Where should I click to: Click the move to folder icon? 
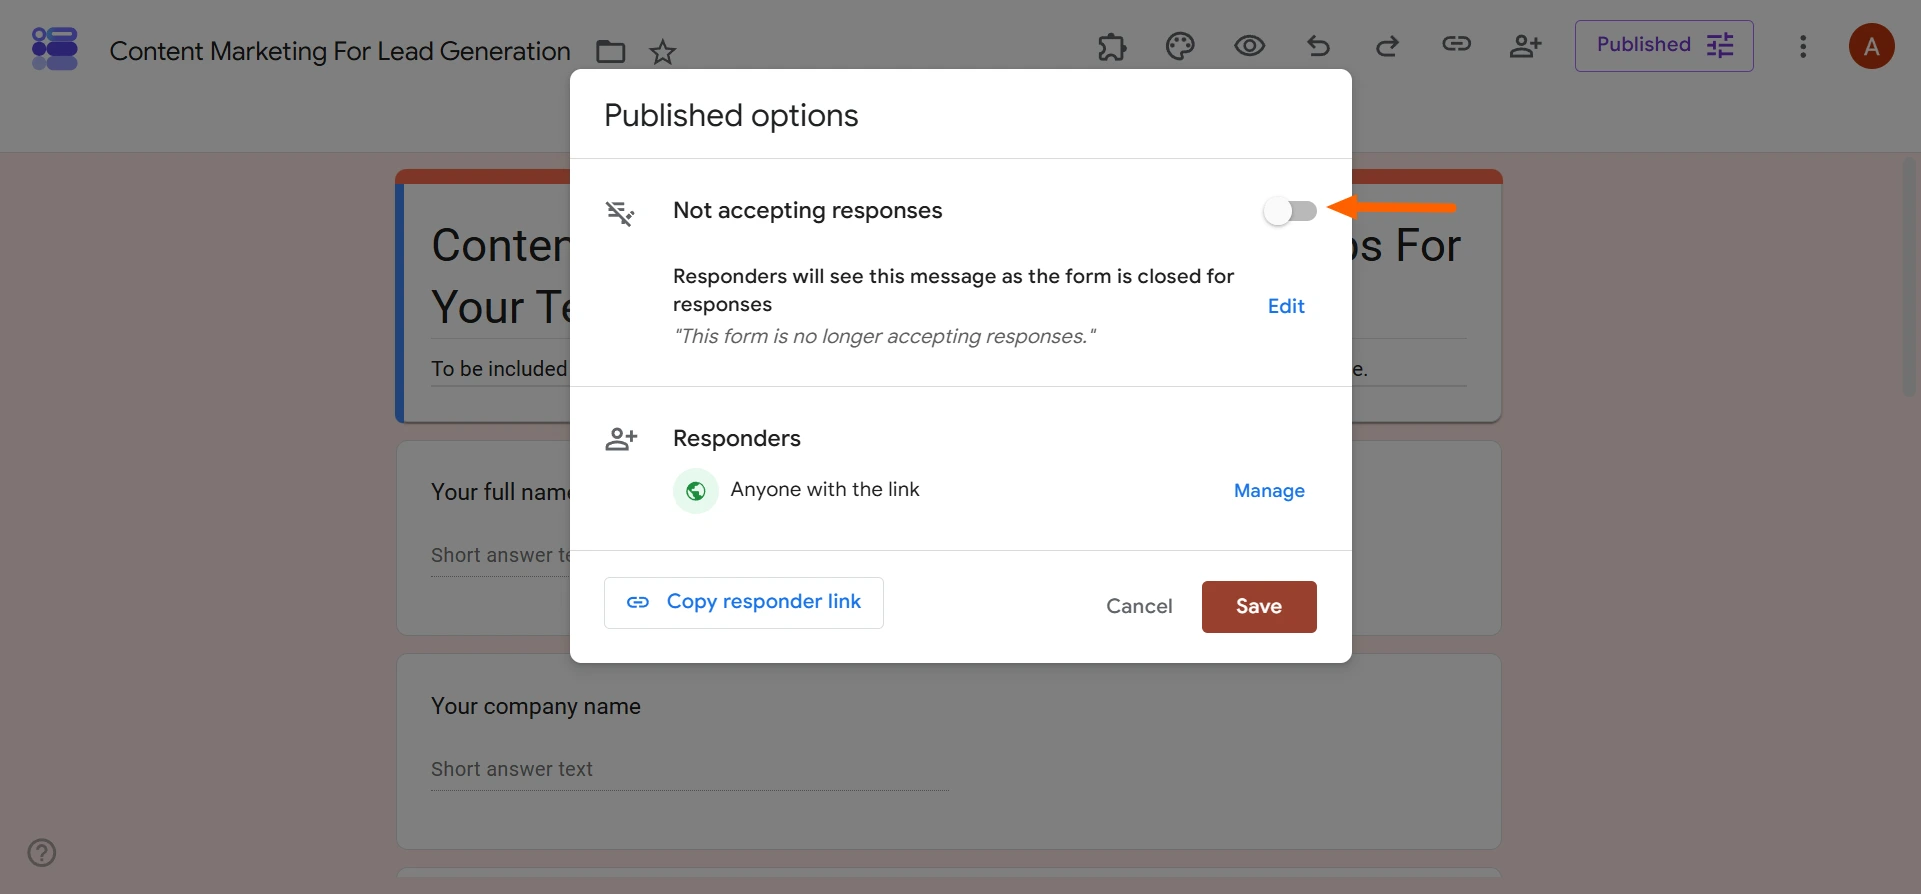(610, 51)
